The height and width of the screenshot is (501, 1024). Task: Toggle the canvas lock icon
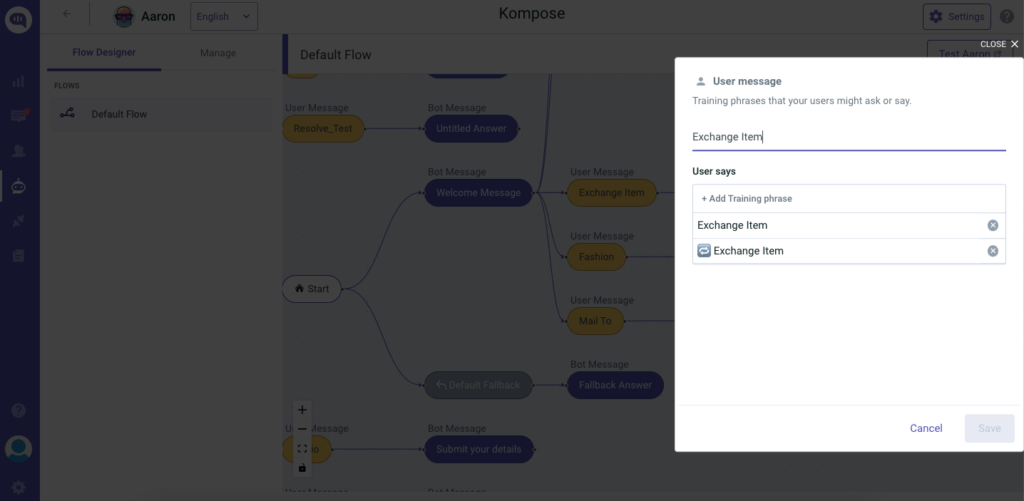point(302,468)
